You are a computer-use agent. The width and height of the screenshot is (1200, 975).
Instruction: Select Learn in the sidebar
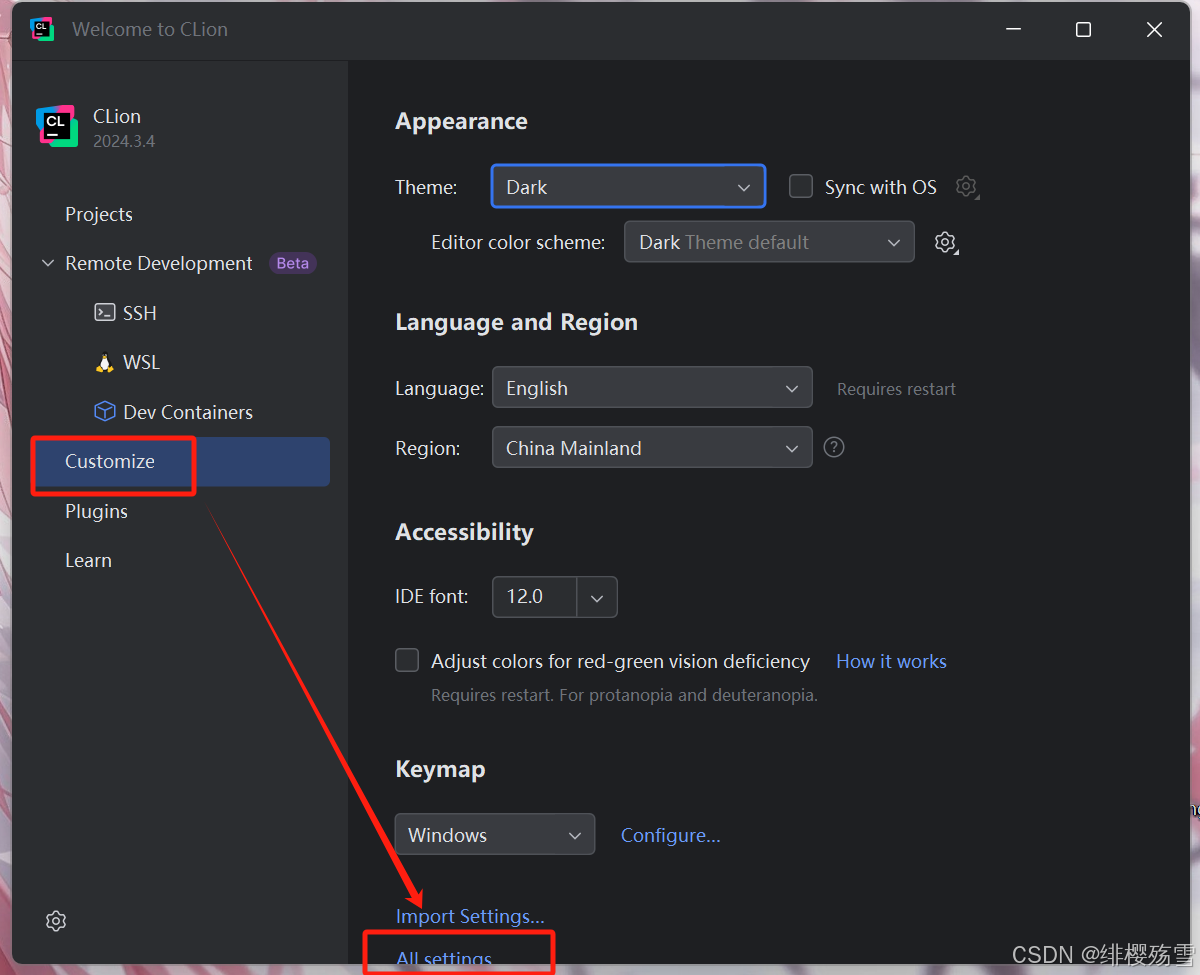tap(88, 560)
